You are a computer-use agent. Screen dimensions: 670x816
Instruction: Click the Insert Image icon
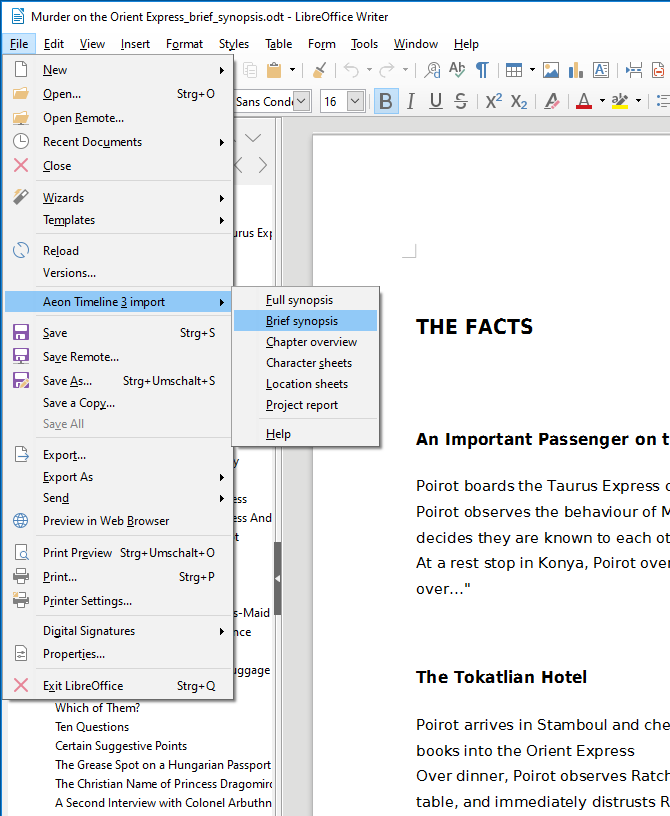pos(551,70)
